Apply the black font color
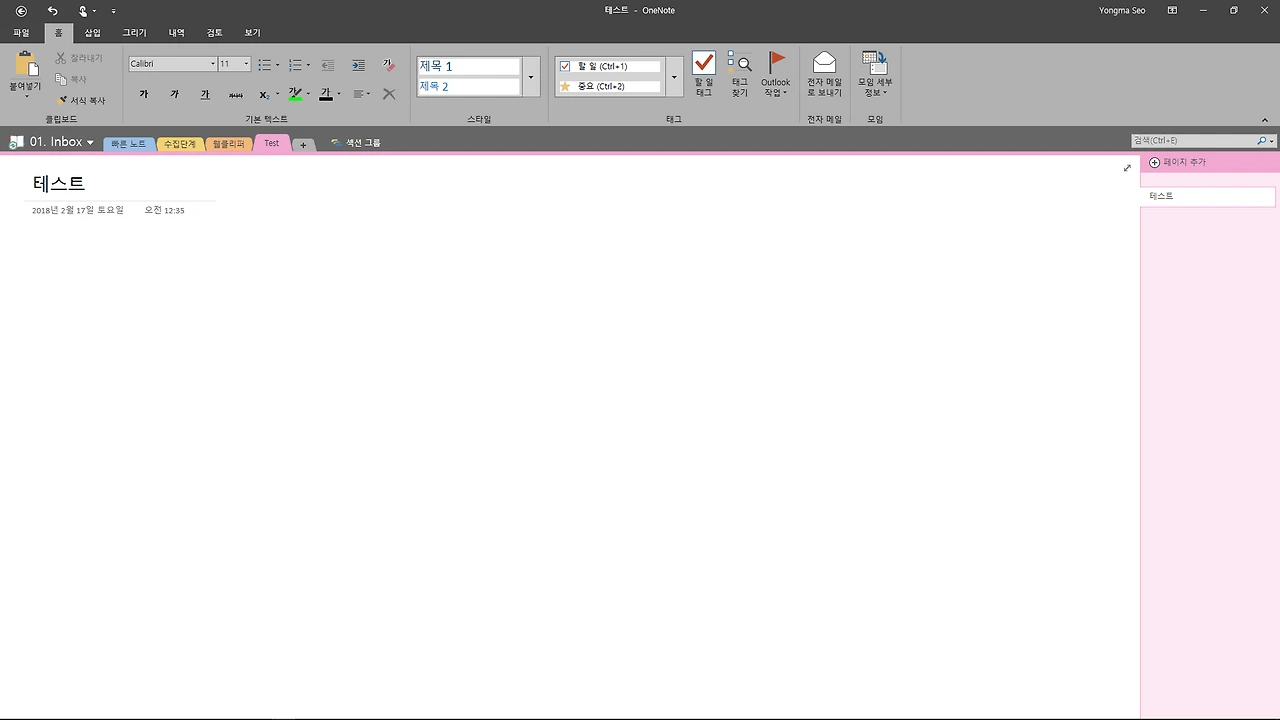1280x720 pixels. coord(326,94)
